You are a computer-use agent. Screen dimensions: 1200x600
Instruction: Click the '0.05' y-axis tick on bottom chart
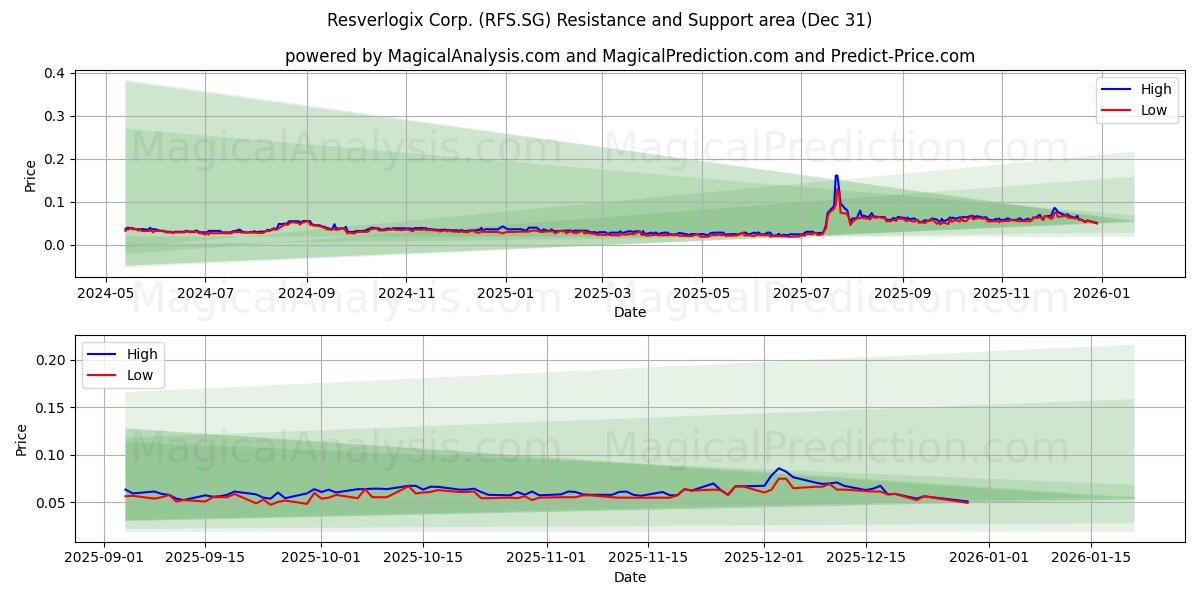51,503
